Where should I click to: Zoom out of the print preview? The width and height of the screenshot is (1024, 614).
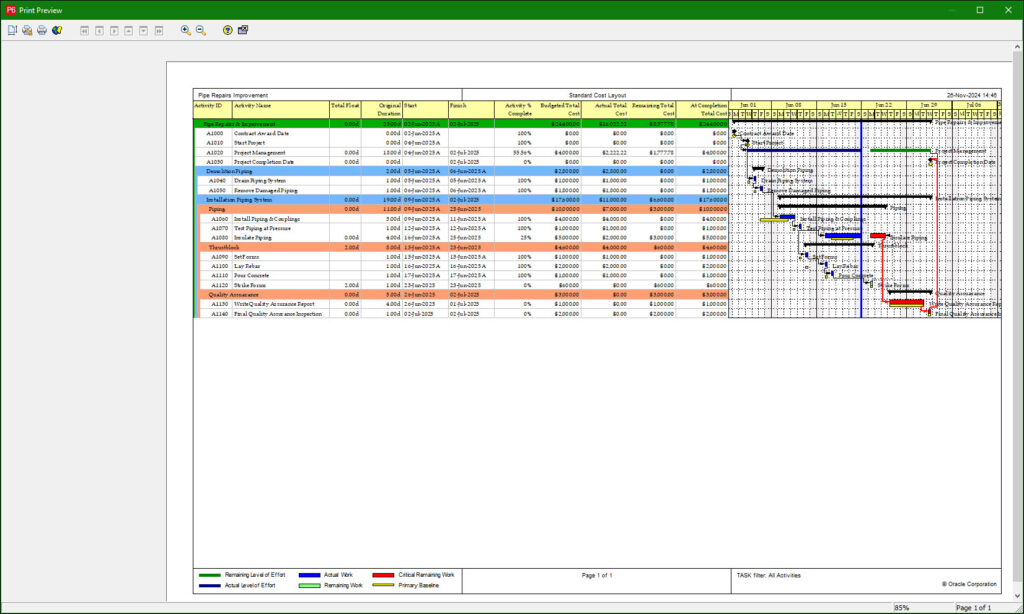pos(200,30)
